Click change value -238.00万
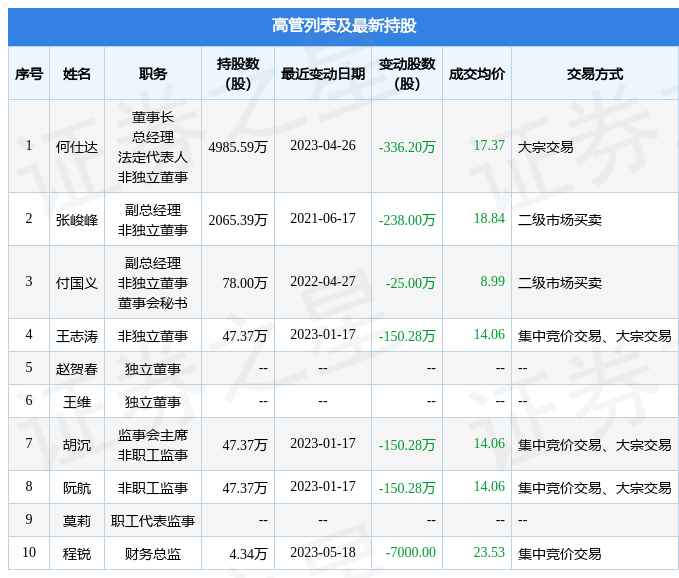Viewport: 679px width, 578px height. click(407, 220)
